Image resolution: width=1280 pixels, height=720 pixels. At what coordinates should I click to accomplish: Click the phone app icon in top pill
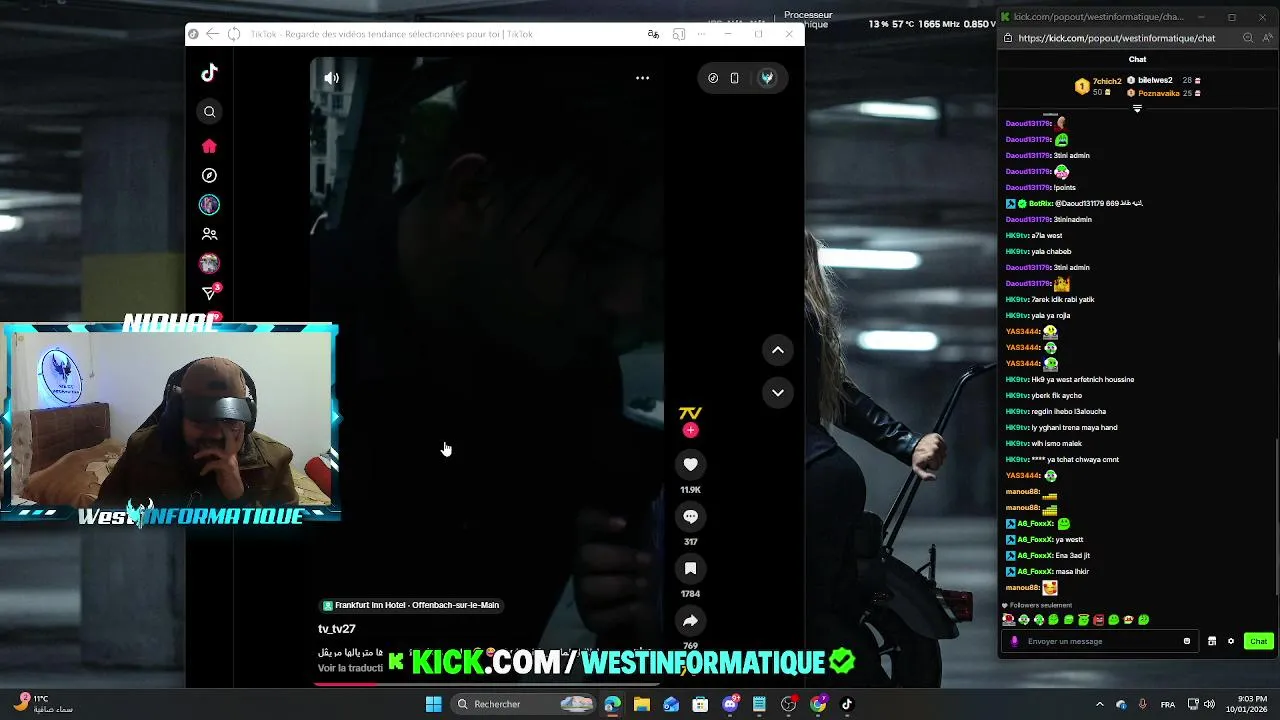coord(735,78)
